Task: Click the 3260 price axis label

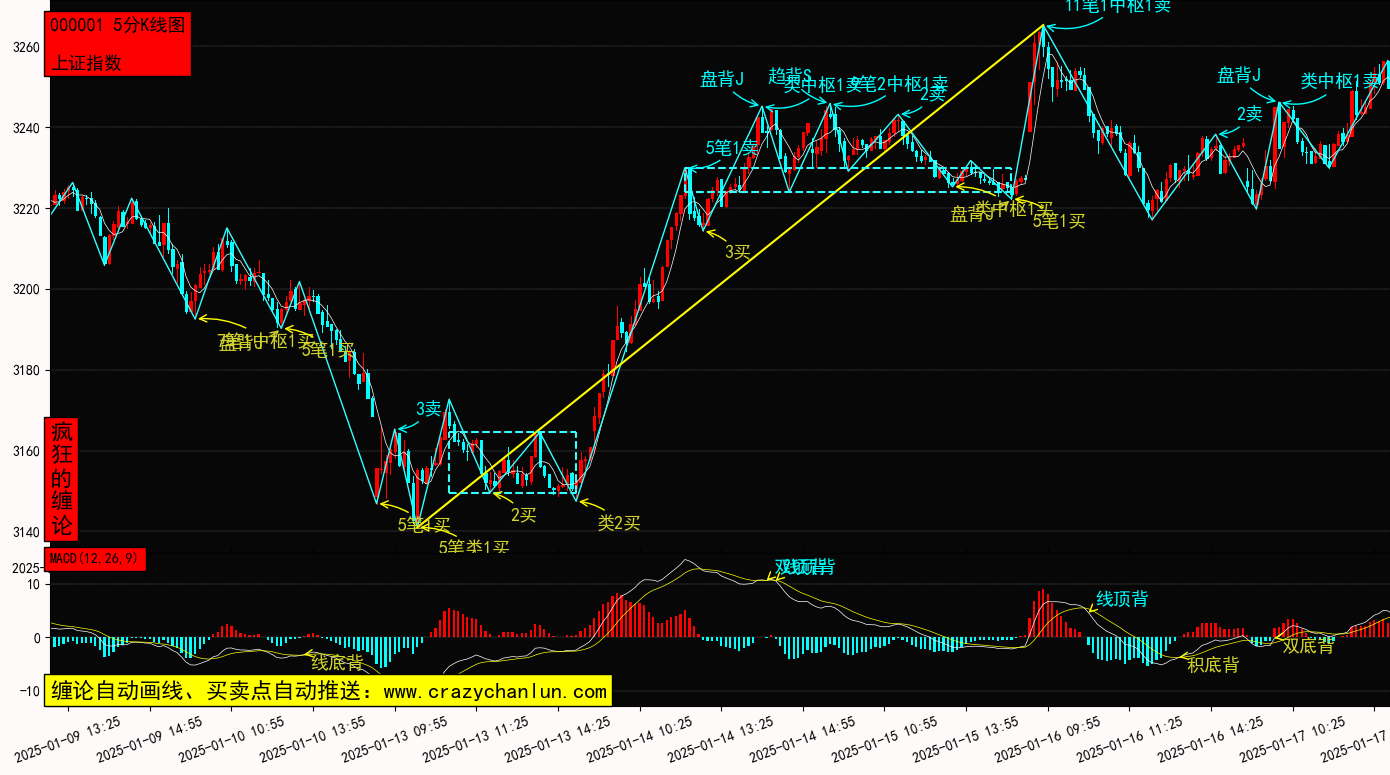Action: click(26, 48)
